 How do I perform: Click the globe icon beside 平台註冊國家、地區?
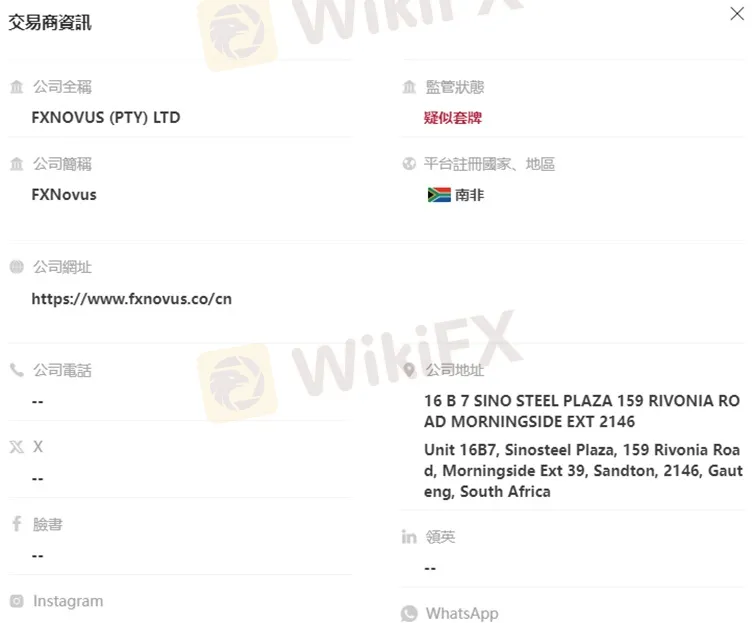click(409, 164)
